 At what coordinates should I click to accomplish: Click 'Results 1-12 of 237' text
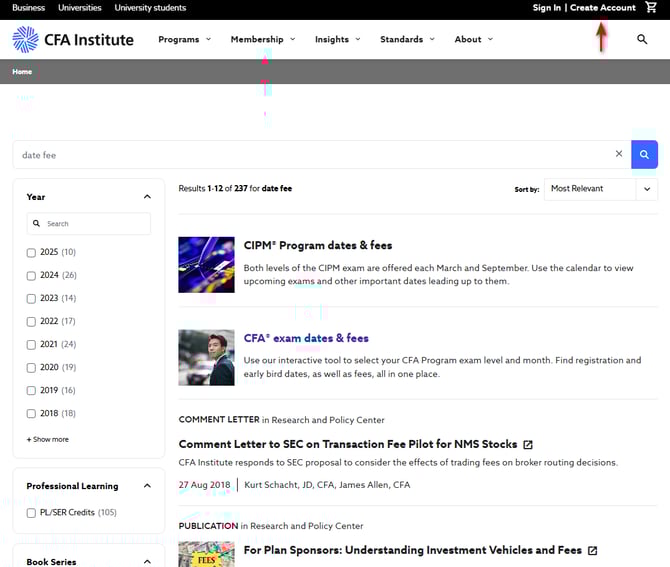coord(213,188)
